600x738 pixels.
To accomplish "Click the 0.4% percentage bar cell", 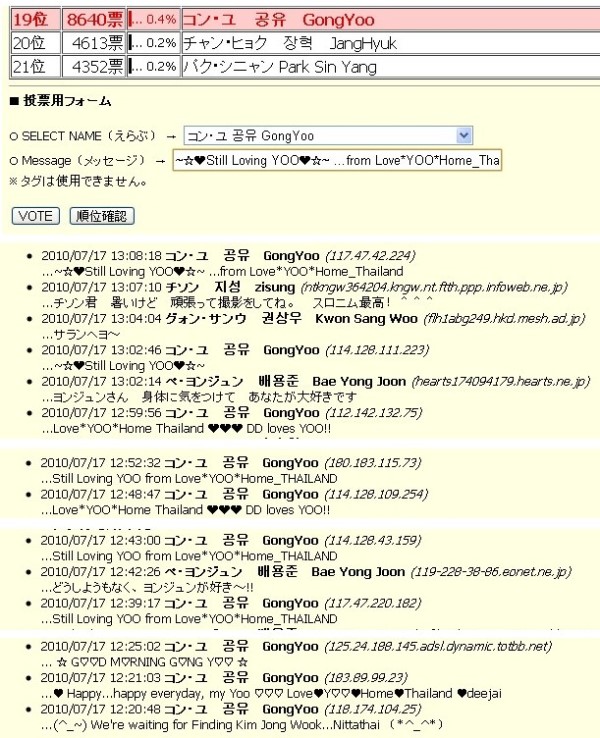I will 153,19.
